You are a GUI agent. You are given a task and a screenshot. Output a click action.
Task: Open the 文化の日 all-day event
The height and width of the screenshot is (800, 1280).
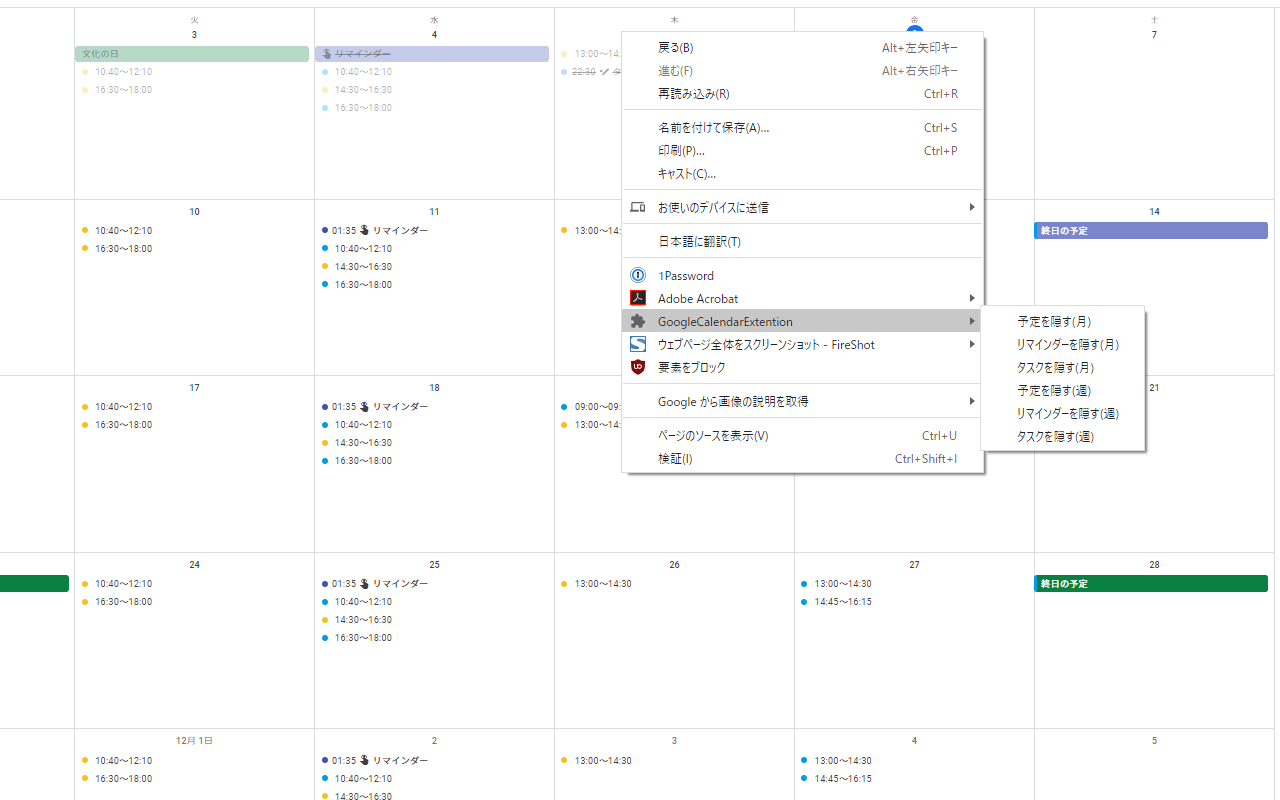click(192, 53)
